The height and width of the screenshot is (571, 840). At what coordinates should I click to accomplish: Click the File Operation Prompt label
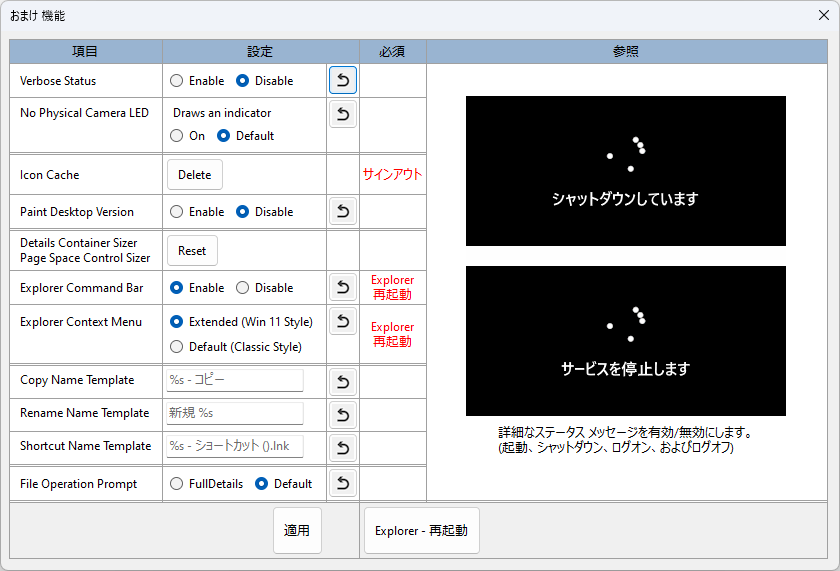coord(78,484)
